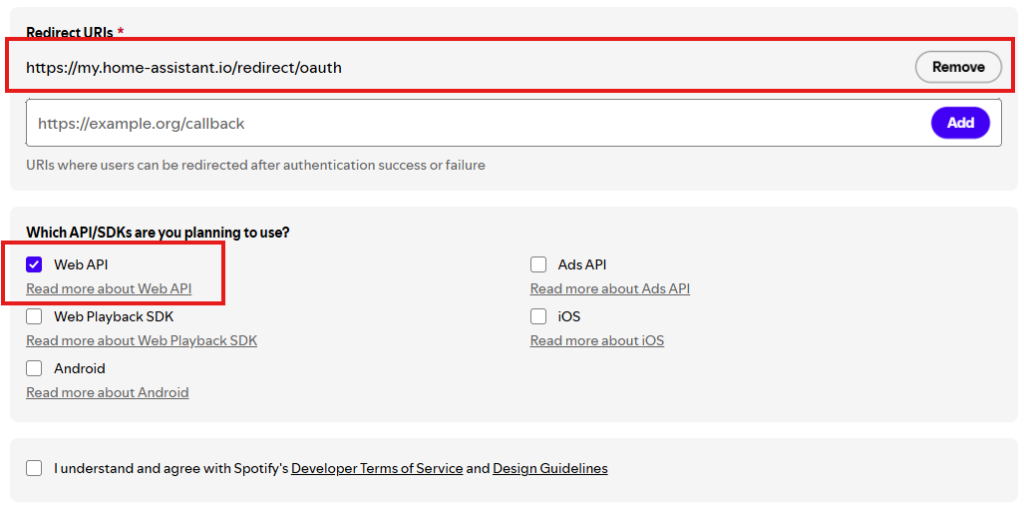Visit the Read more about Ads API link

coord(610,289)
